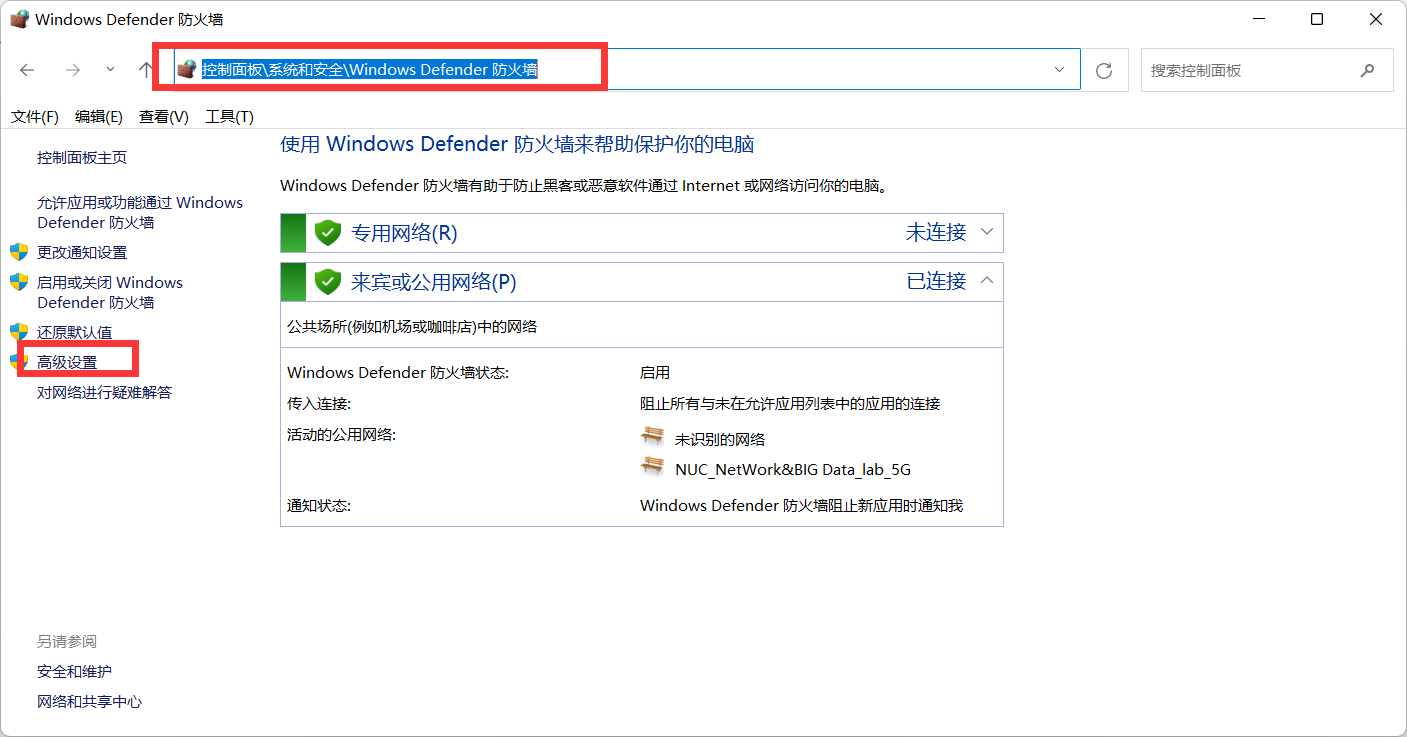This screenshot has height=737, width=1407.
Task: Click the Windows Defender 防火墙状态 label
Action: pos(398,372)
